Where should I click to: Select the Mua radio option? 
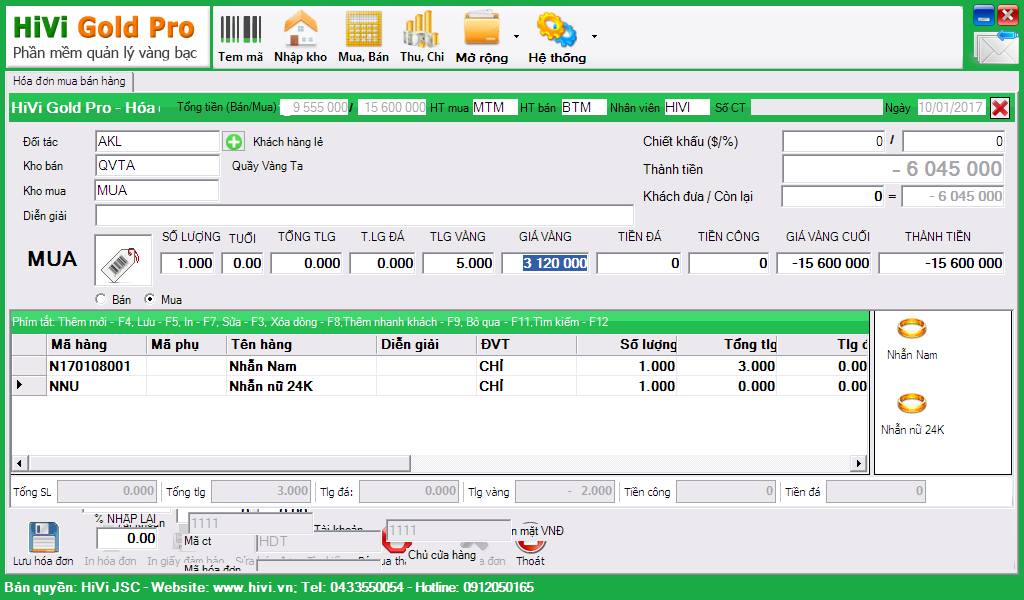150,299
